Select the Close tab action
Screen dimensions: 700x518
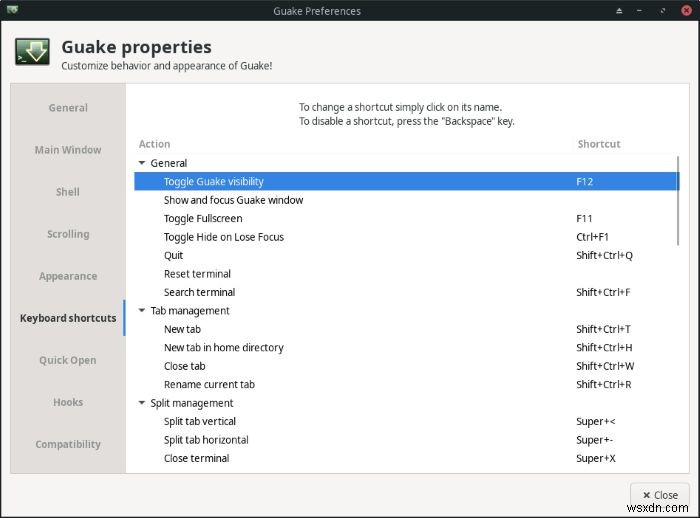pyautogui.click(x=406, y=366)
